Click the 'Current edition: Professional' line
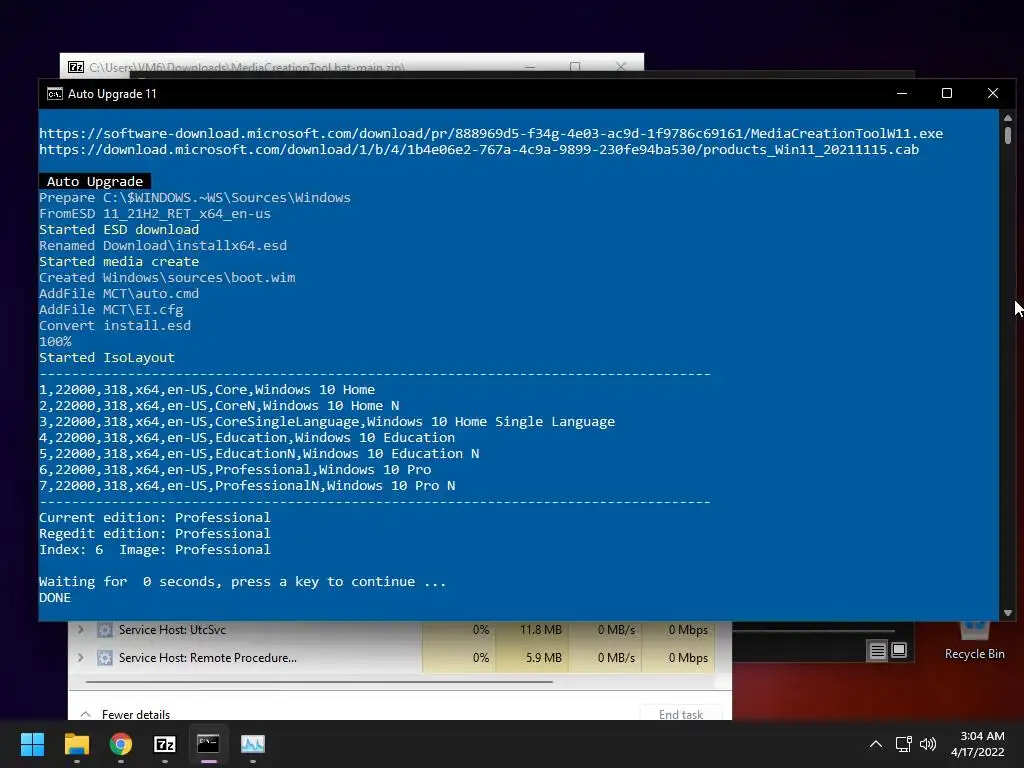 coord(155,517)
